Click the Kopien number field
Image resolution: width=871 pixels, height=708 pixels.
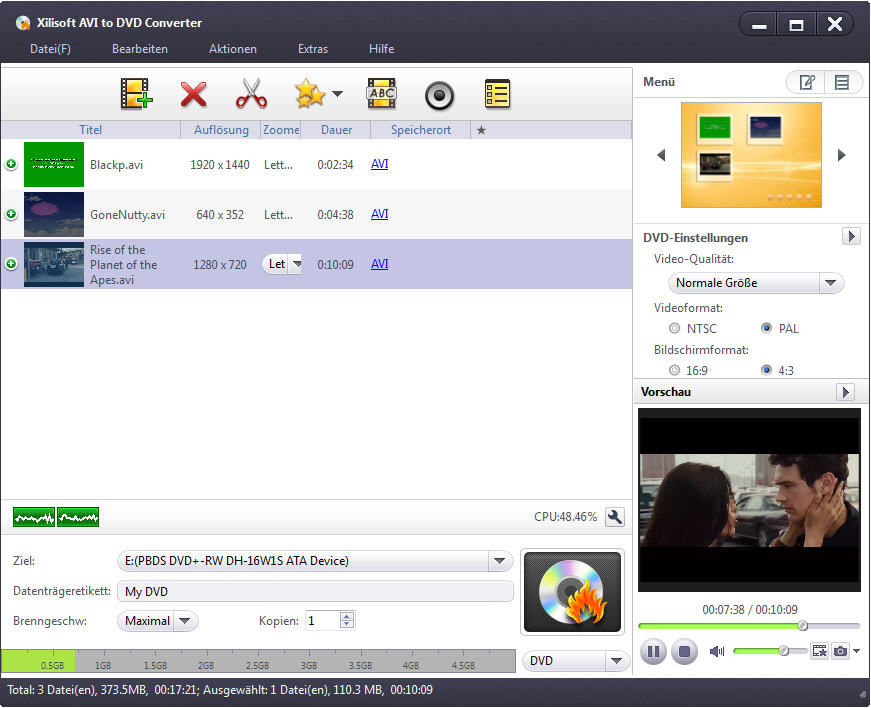[x=322, y=621]
